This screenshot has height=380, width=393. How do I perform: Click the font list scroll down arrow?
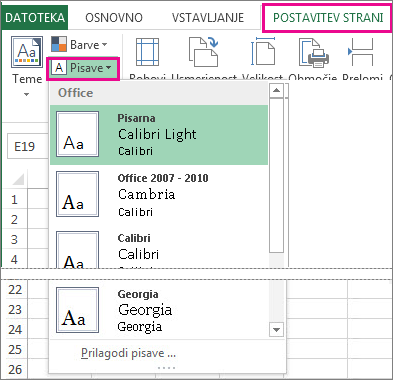pos(276,330)
